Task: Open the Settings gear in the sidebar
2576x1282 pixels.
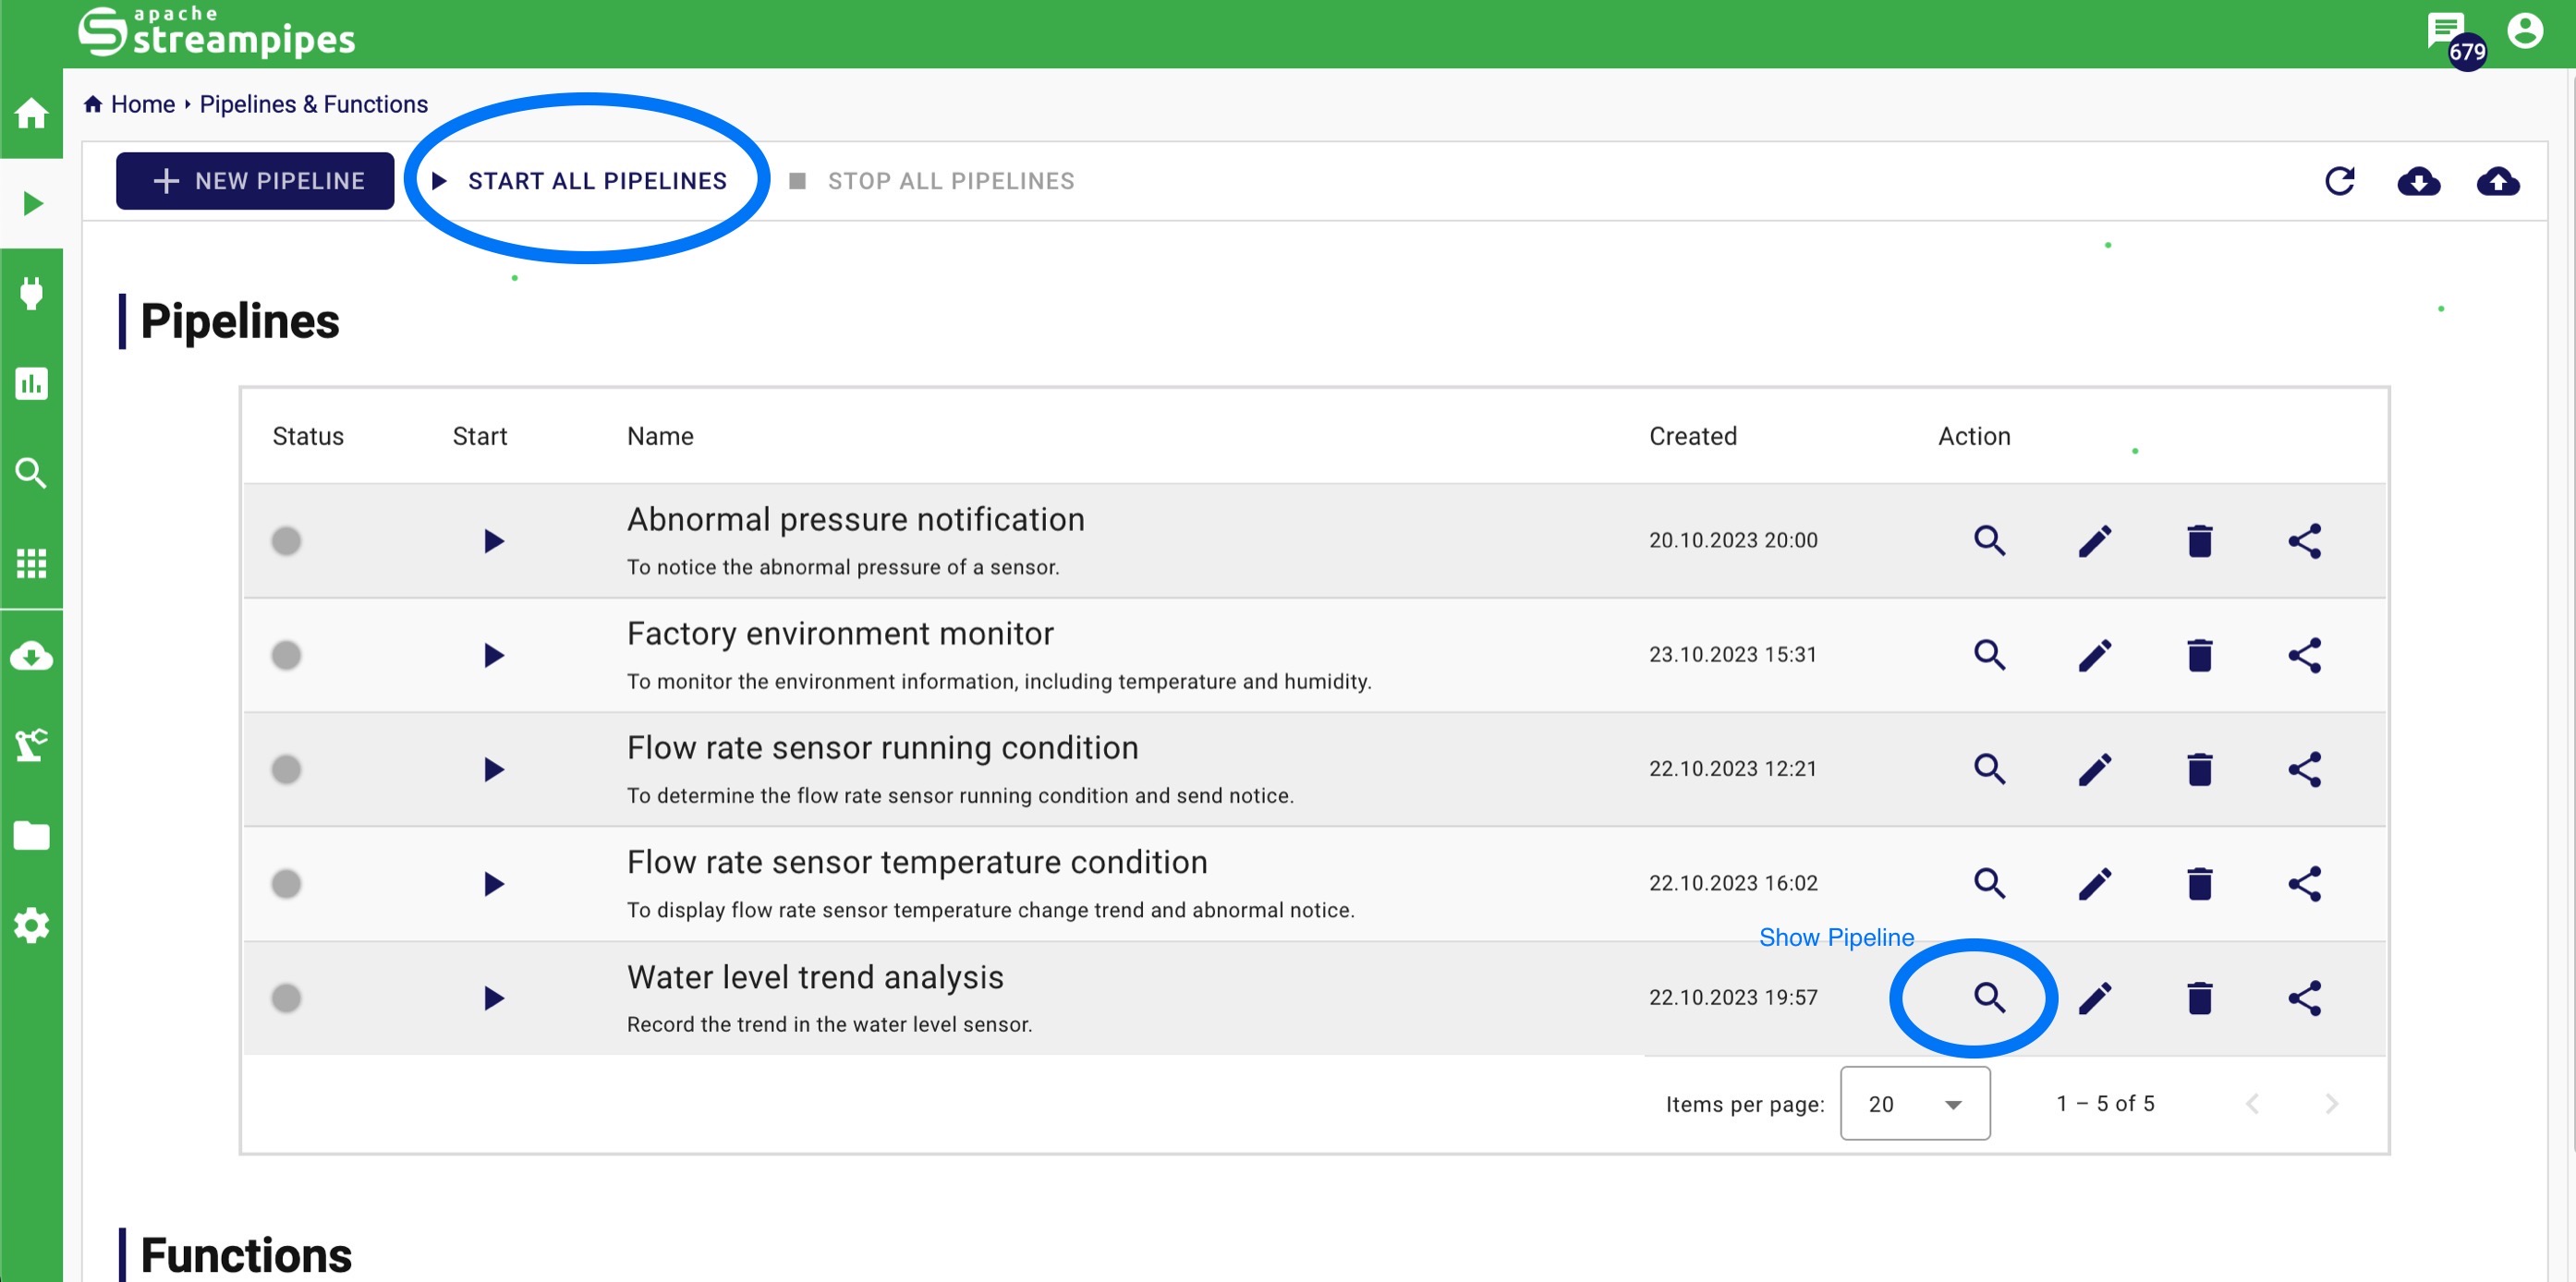Action: click(31, 925)
